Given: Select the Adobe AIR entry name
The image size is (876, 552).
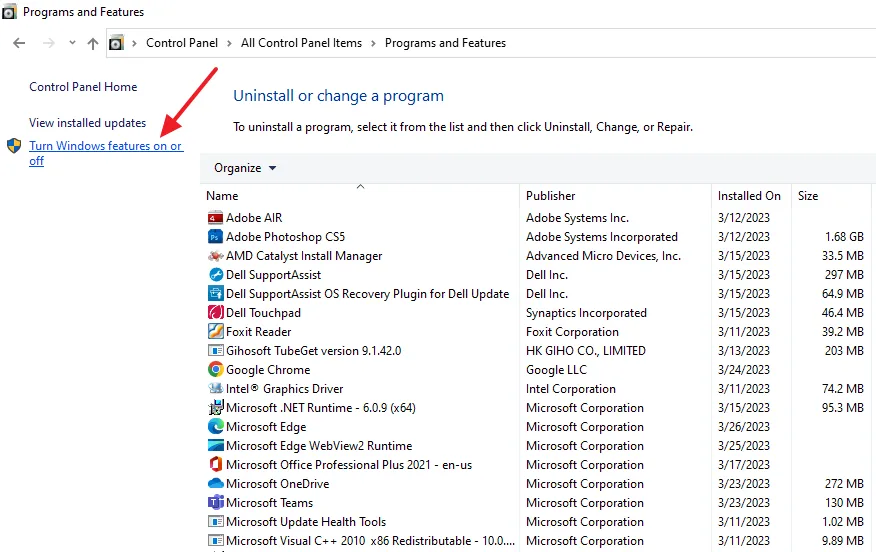Looking at the screenshot, I should point(254,218).
